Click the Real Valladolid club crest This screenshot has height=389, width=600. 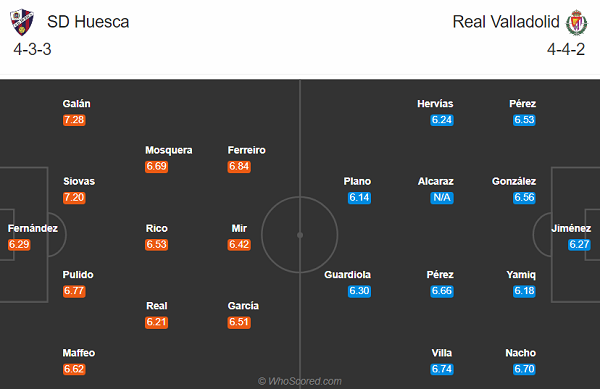click(577, 22)
